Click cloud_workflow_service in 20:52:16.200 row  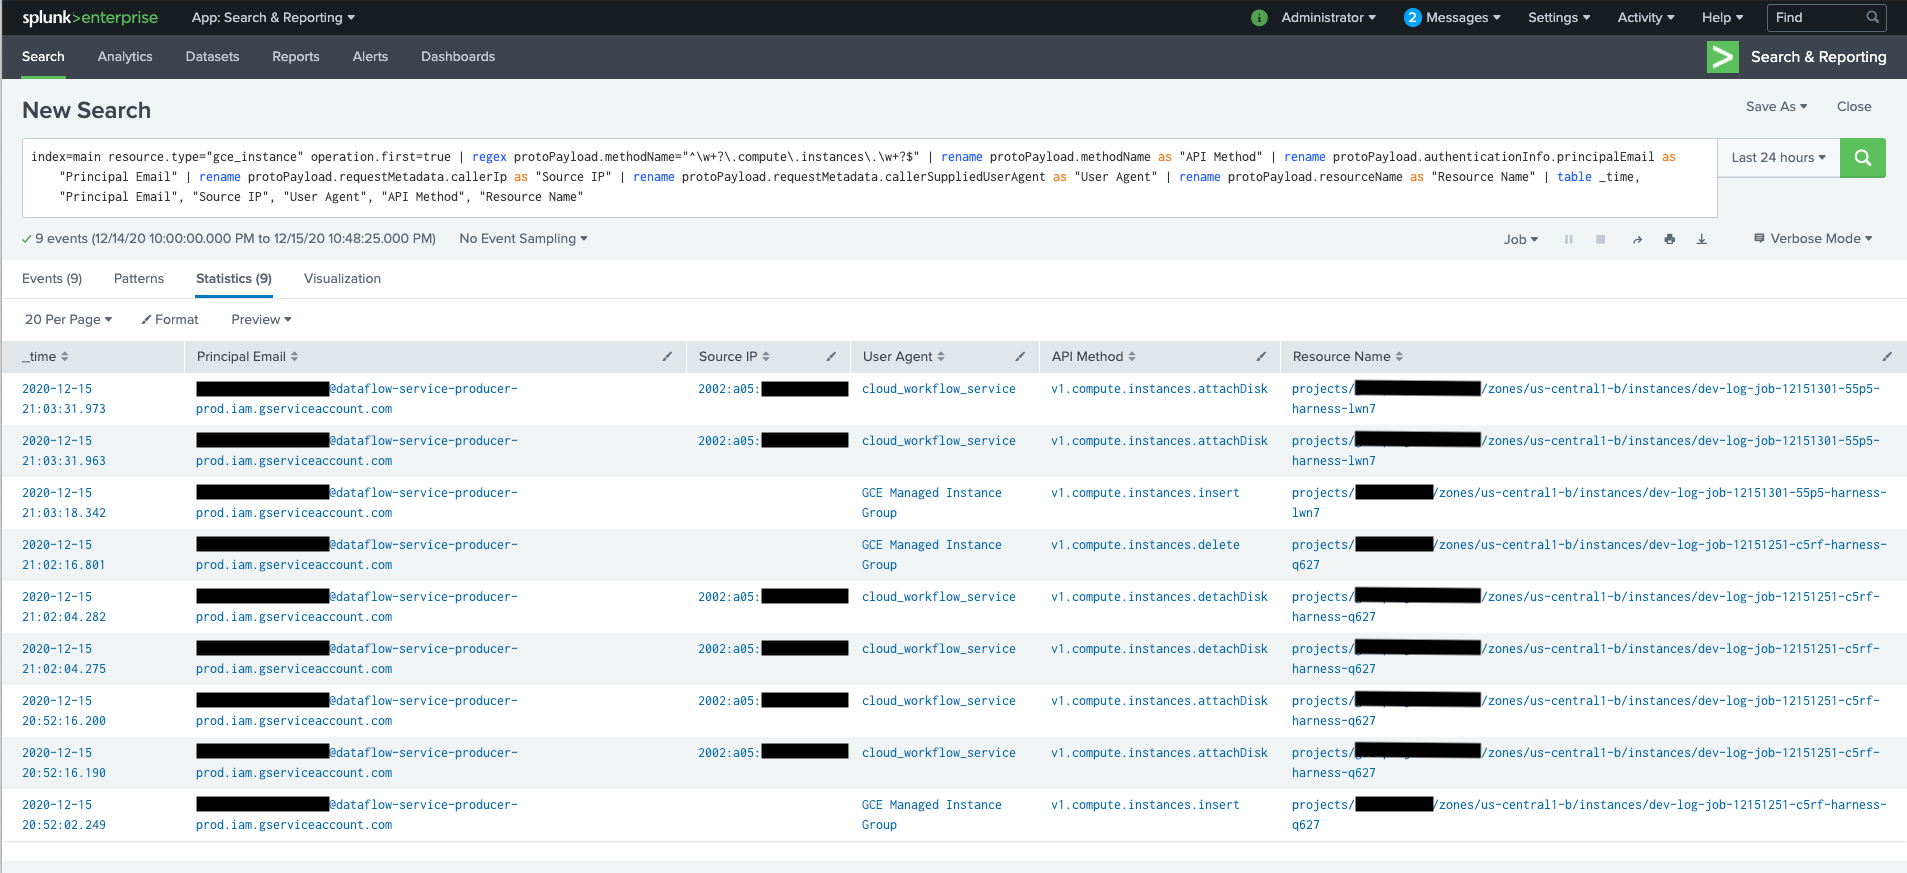[x=939, y=701]
